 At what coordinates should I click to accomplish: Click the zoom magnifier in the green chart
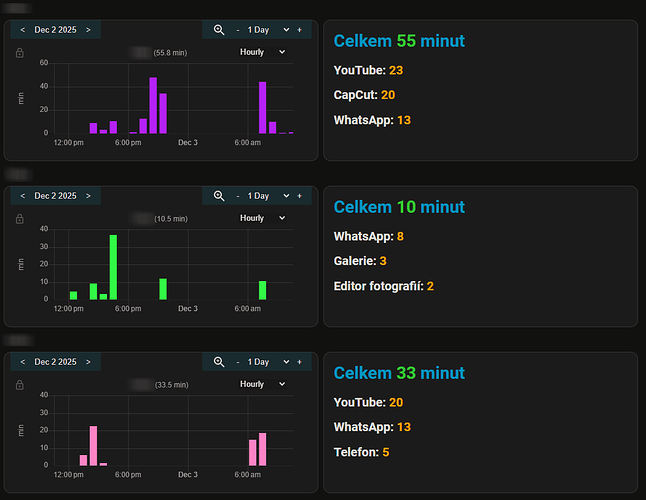[x=219, y=196]
